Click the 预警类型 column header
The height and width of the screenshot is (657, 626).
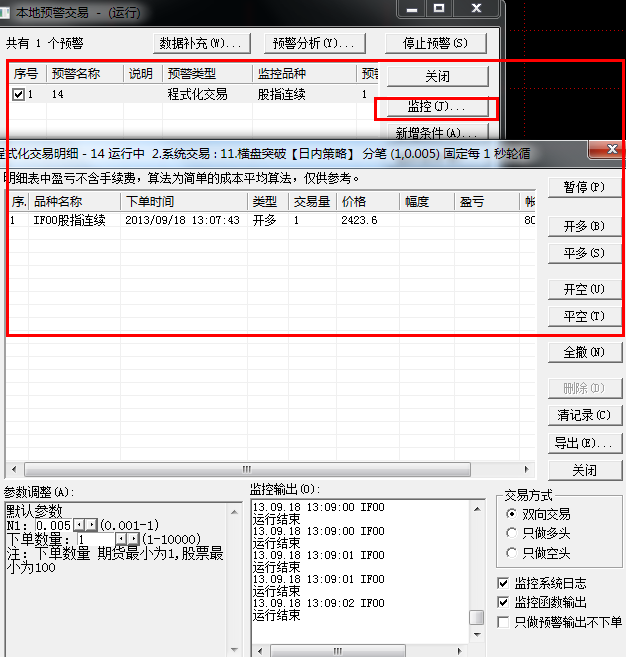tap(207, 74)
